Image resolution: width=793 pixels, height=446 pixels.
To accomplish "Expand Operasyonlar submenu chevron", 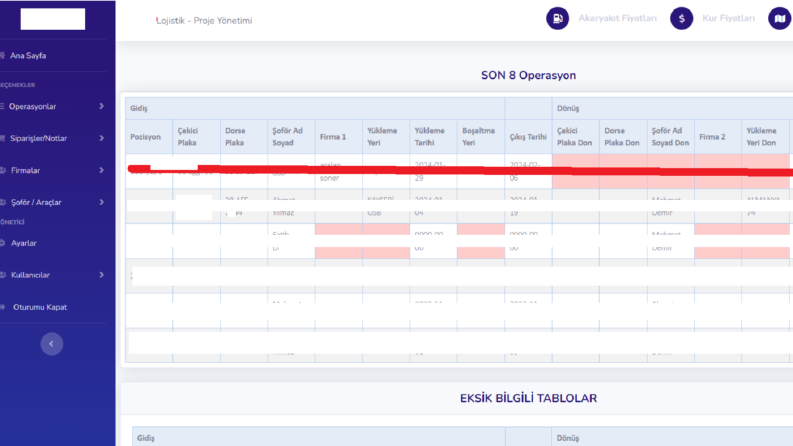I will (x=101, y=106).
